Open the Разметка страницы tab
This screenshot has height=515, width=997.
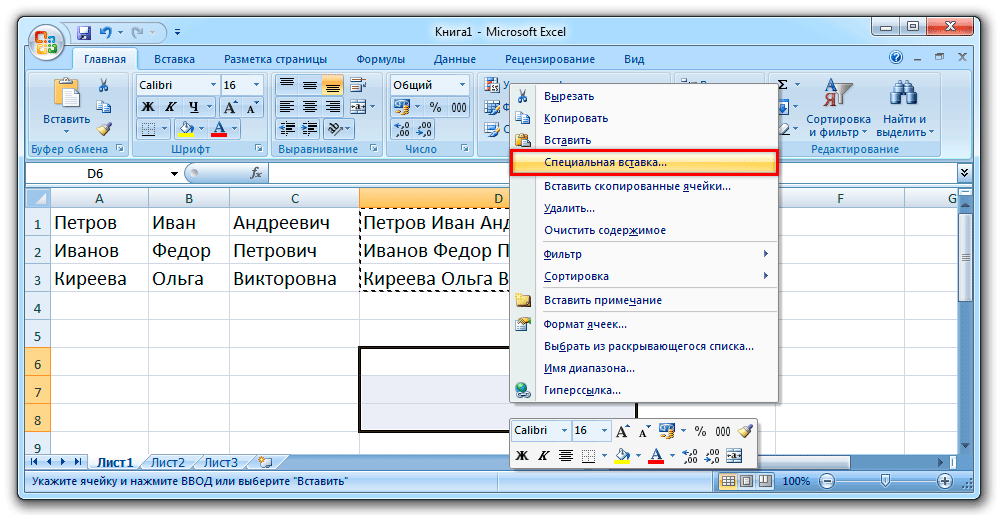coord(275,59)
